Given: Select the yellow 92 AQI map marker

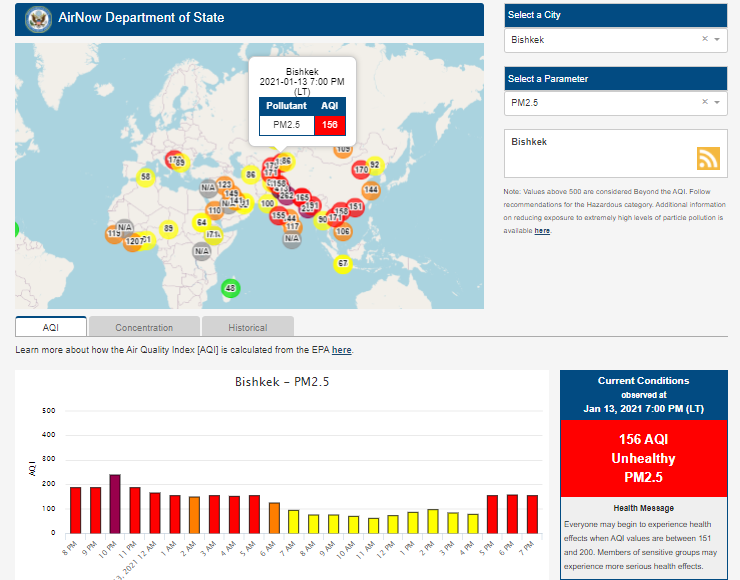Looking at the screenshot, I should point(375,165).
